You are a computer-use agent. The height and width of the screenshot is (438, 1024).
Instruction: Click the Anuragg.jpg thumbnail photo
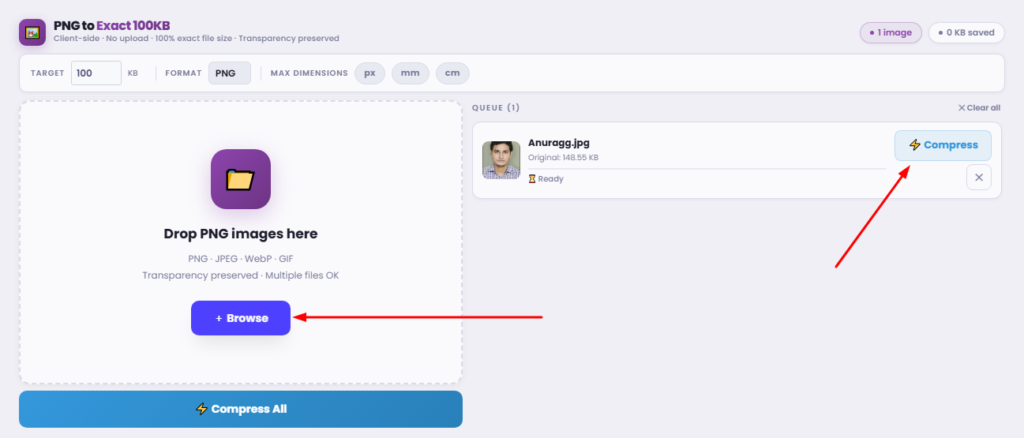coord(501,160)
